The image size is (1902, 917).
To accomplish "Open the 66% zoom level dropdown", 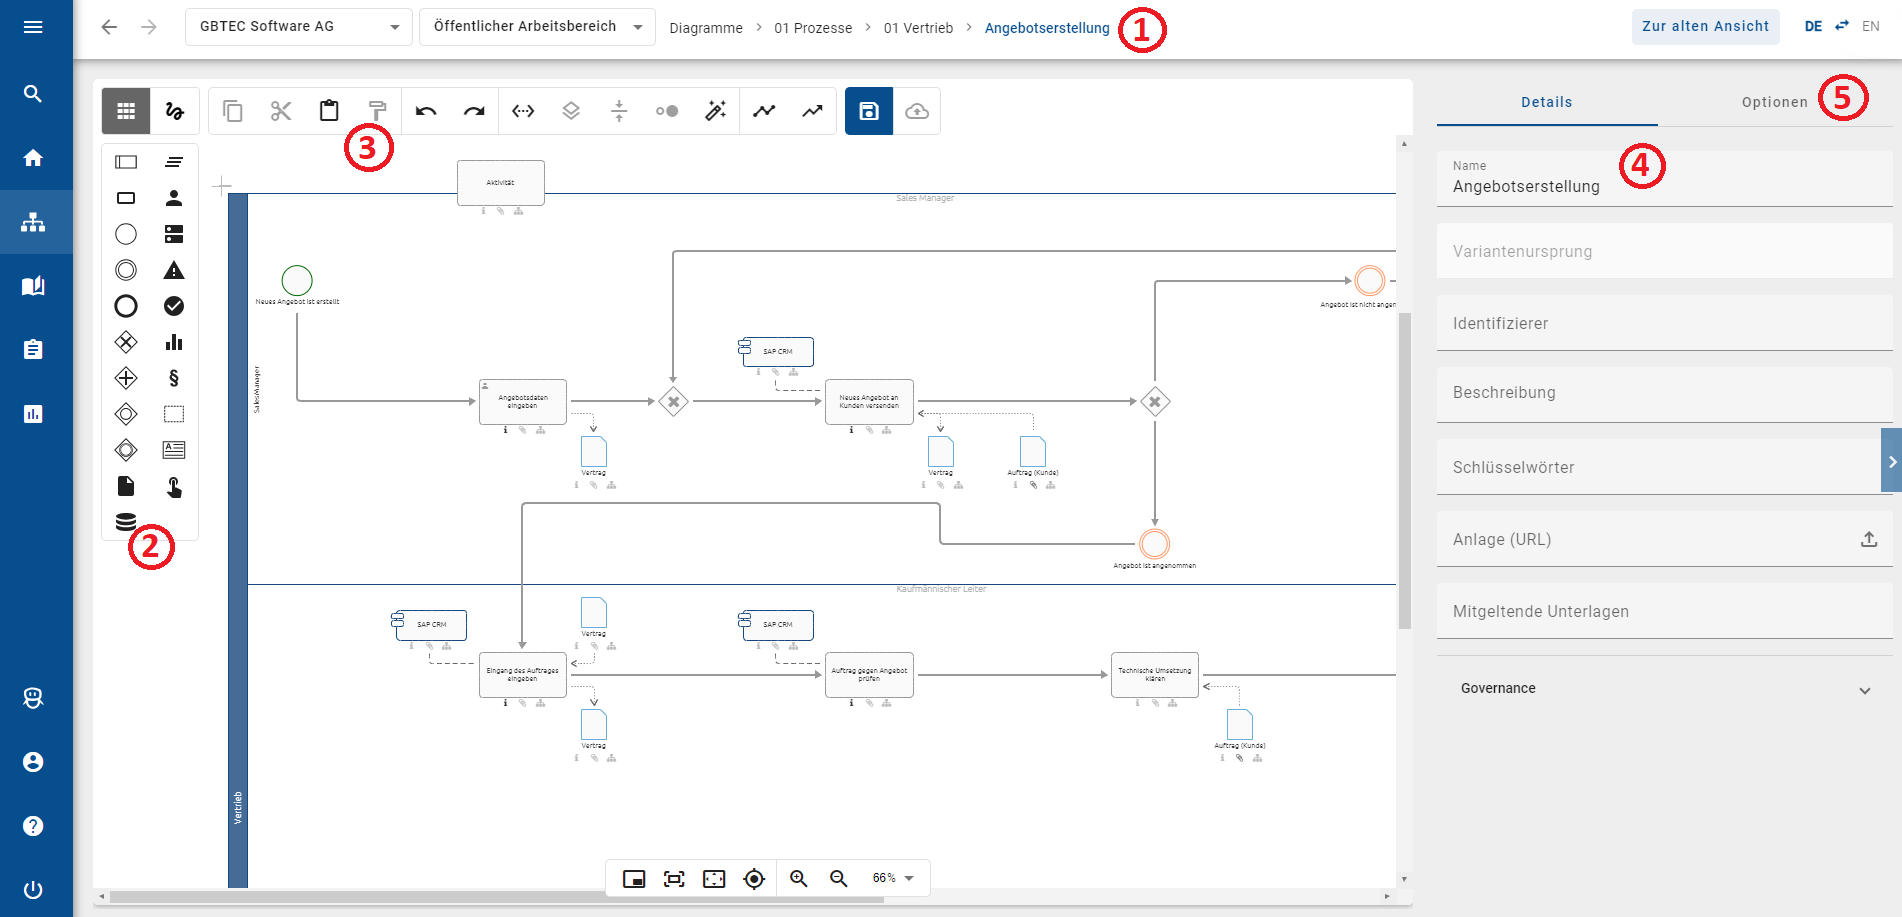I will coord(893,878).
